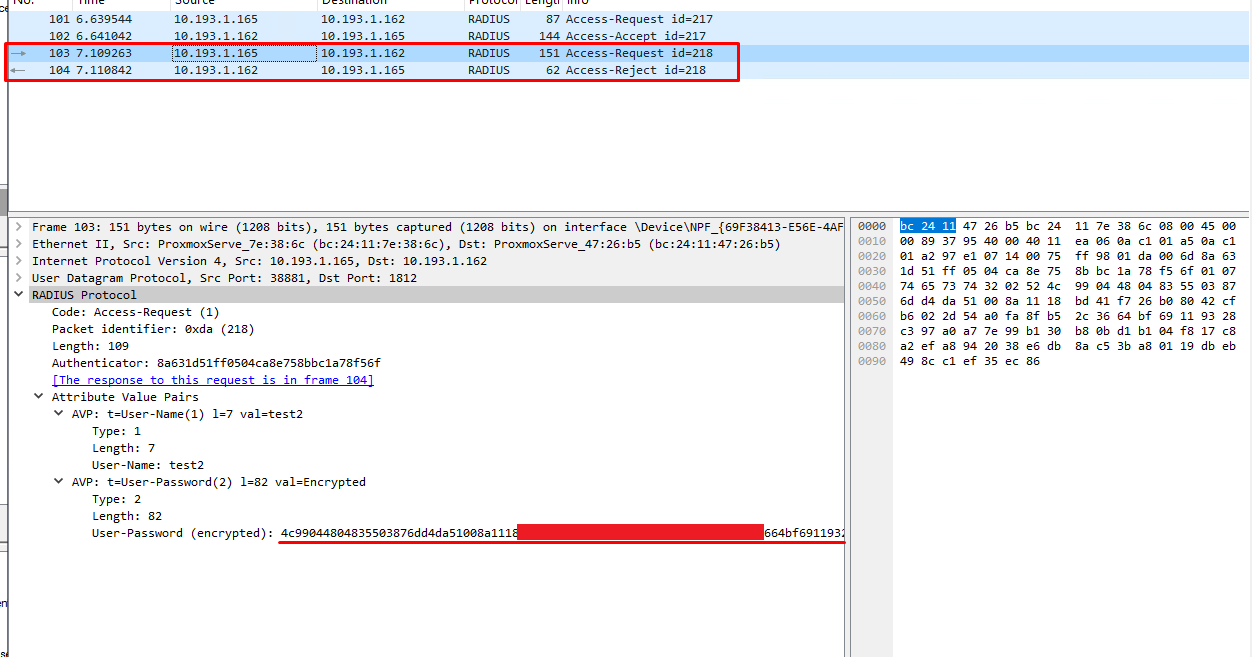Expand Internet Protocol Version 4 row
The image size is (1252, 657).
click(x=20, y=261)
